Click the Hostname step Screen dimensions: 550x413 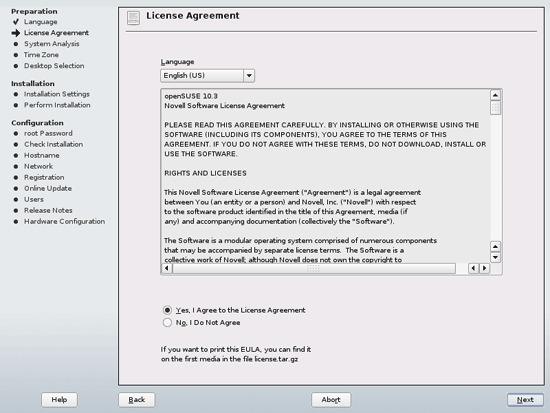tap(42, 155)
